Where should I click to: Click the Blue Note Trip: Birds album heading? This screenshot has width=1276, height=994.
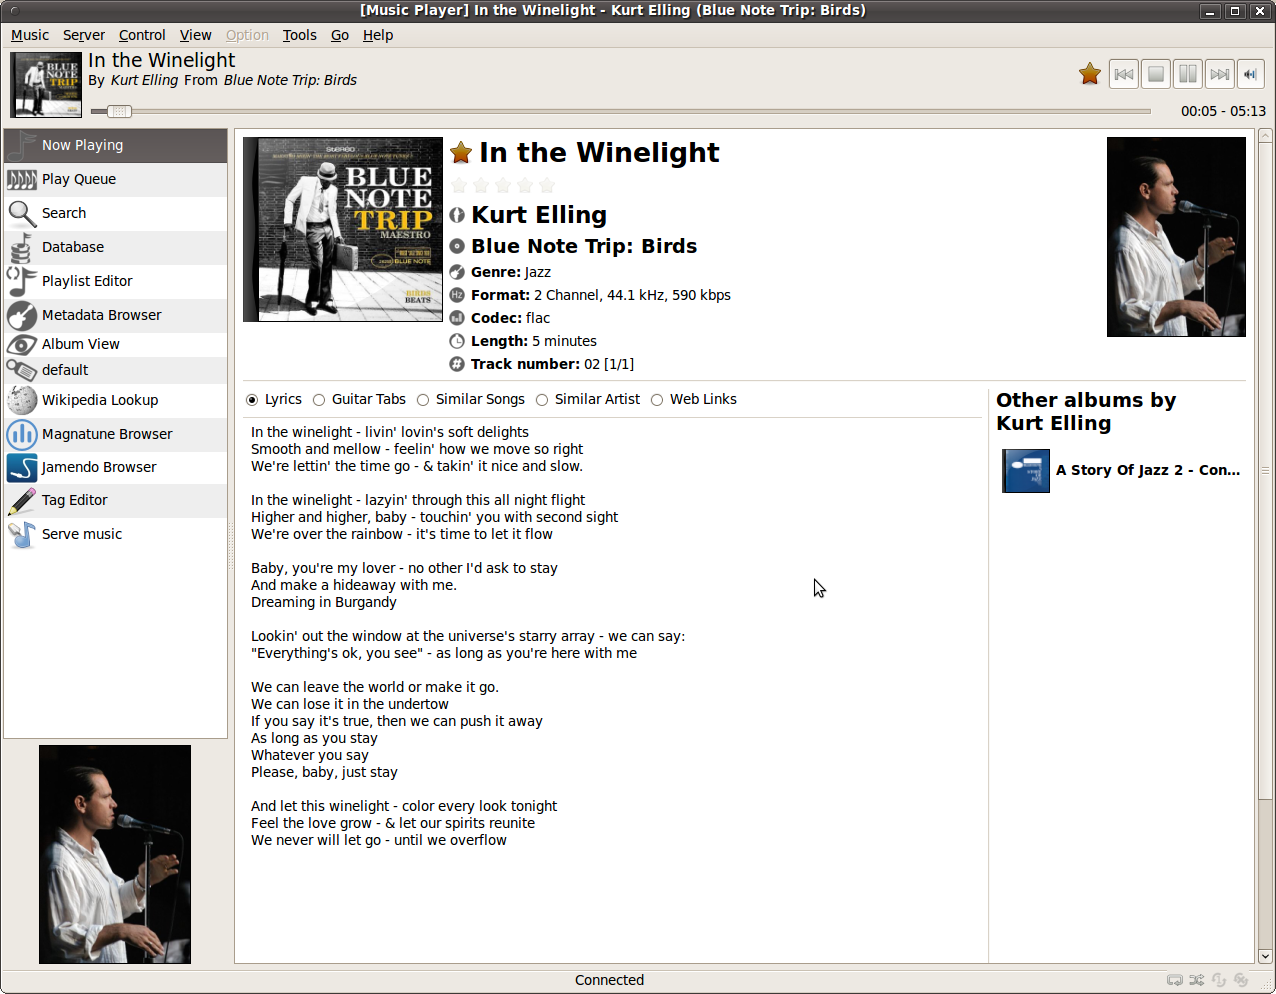584,246
